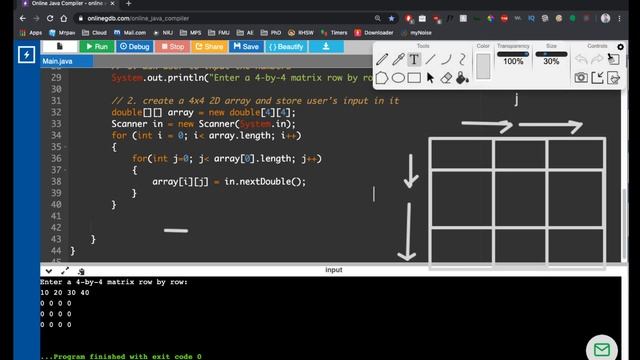Stop the running program
Screen dimensions: 640x360
tap(173, 47)
